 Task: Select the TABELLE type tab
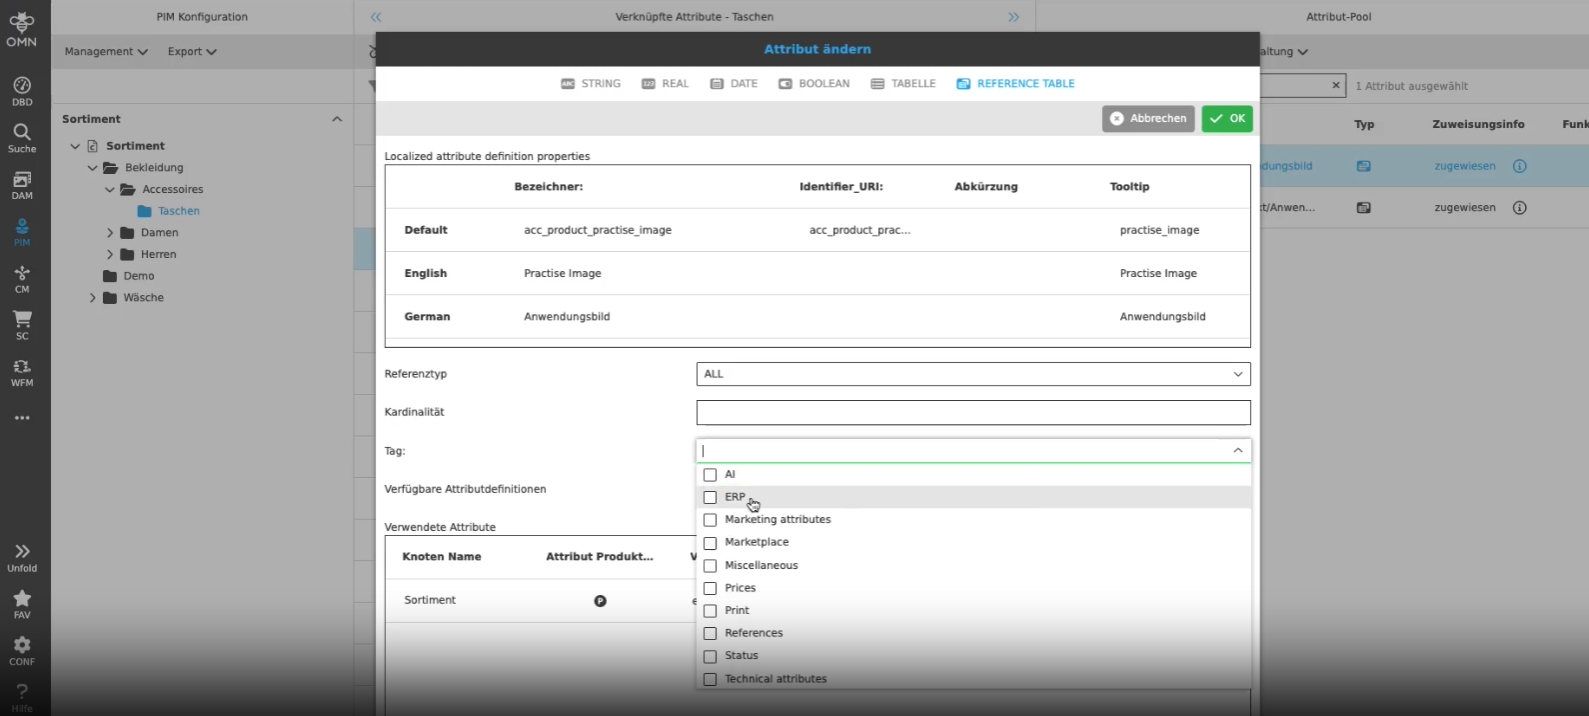click(903, 84)
